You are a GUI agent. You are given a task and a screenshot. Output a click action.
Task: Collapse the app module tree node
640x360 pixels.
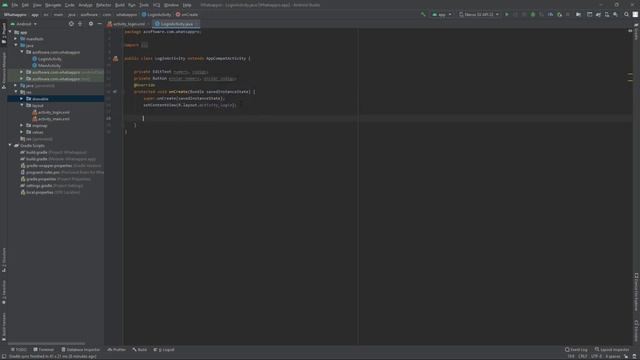tap(10, 32)
